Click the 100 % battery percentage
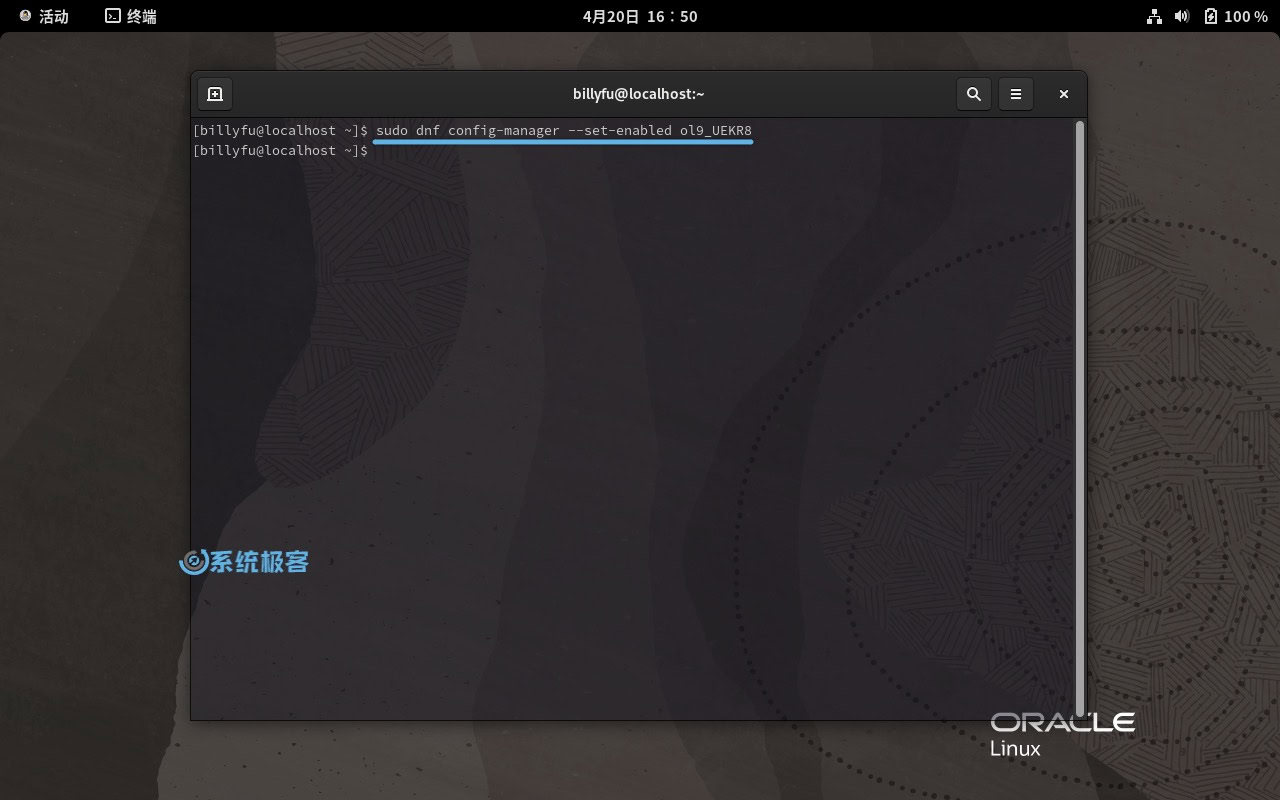Image resolution: width=1280 pixels, height=800 pixels. click(x=1245, y=16)
